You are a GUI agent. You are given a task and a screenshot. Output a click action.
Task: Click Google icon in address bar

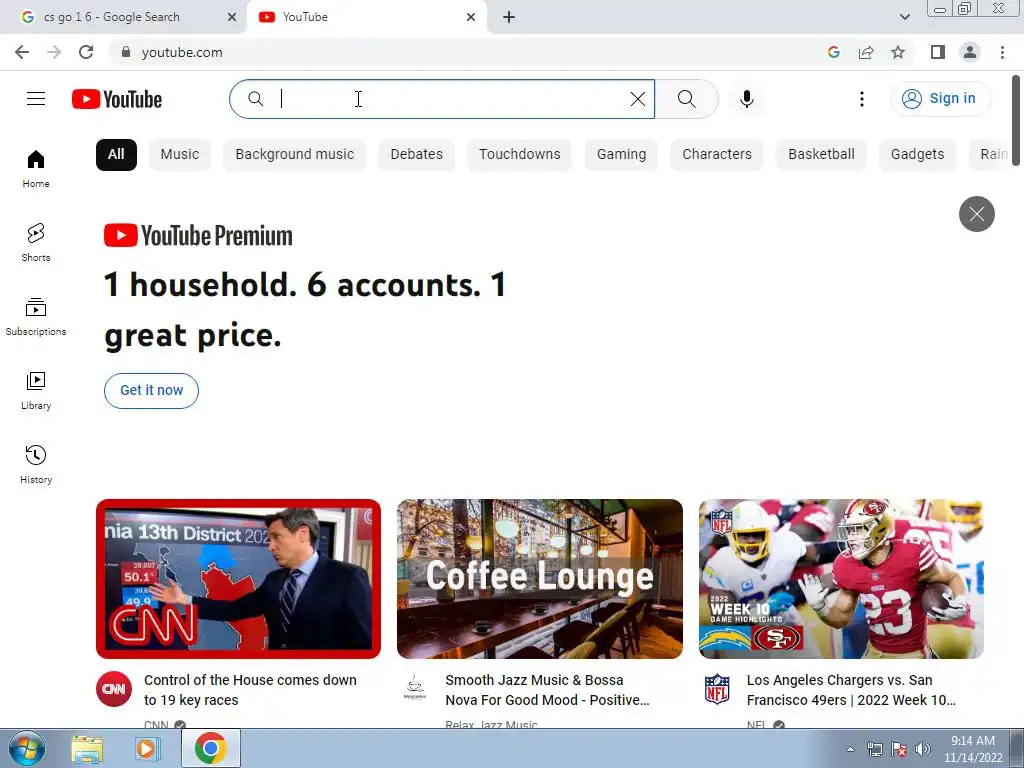(834, 52)
